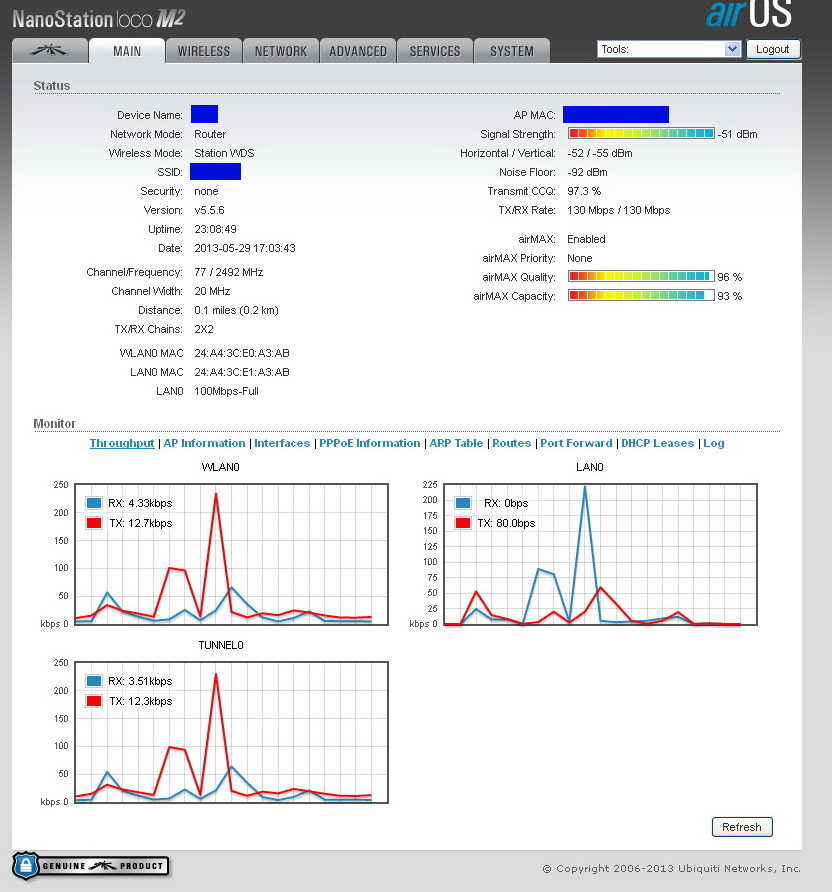Select the SERVICES tab
832x892 pixels.
[x=435, y=51]
